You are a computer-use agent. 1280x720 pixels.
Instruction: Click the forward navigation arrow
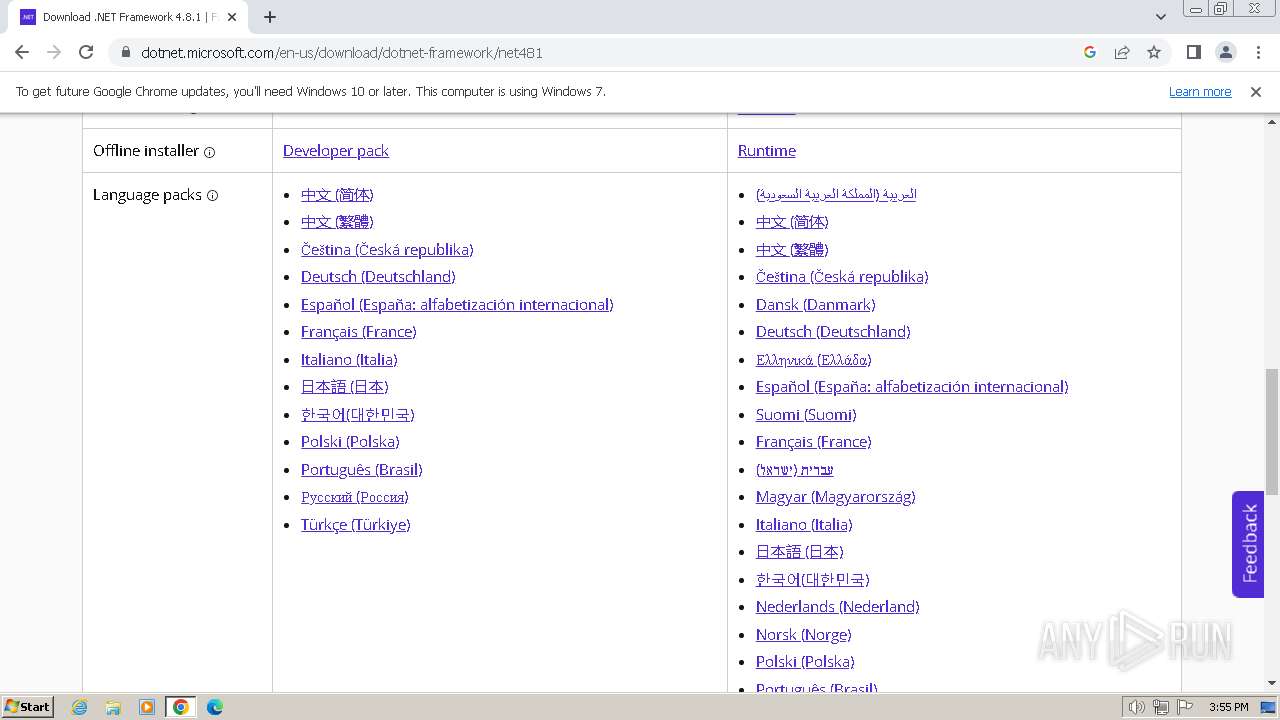(x=54, y=52)
